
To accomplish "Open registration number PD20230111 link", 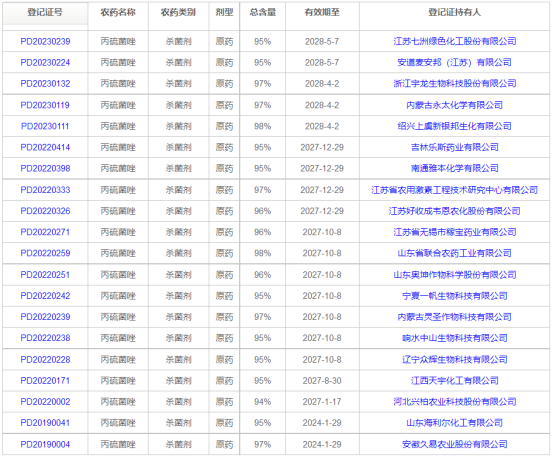I will (x=45, y=127).
